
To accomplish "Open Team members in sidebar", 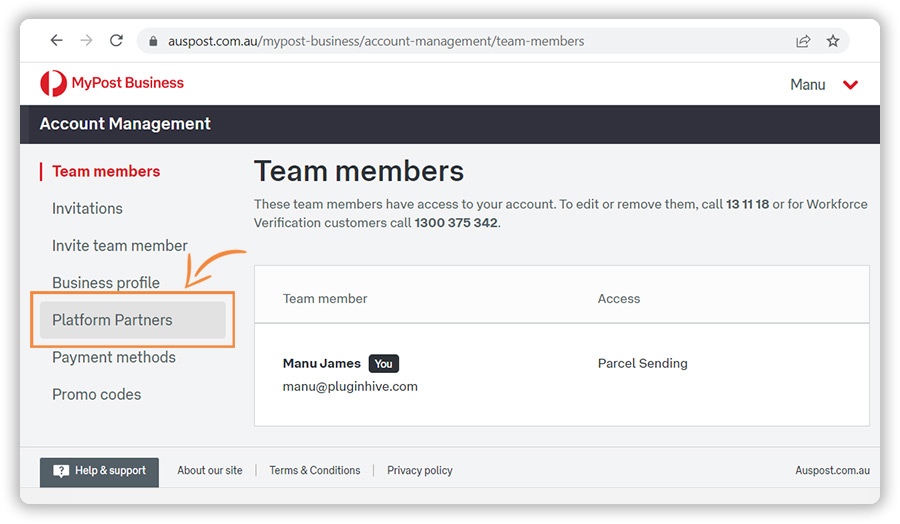I will coord(106,172).
